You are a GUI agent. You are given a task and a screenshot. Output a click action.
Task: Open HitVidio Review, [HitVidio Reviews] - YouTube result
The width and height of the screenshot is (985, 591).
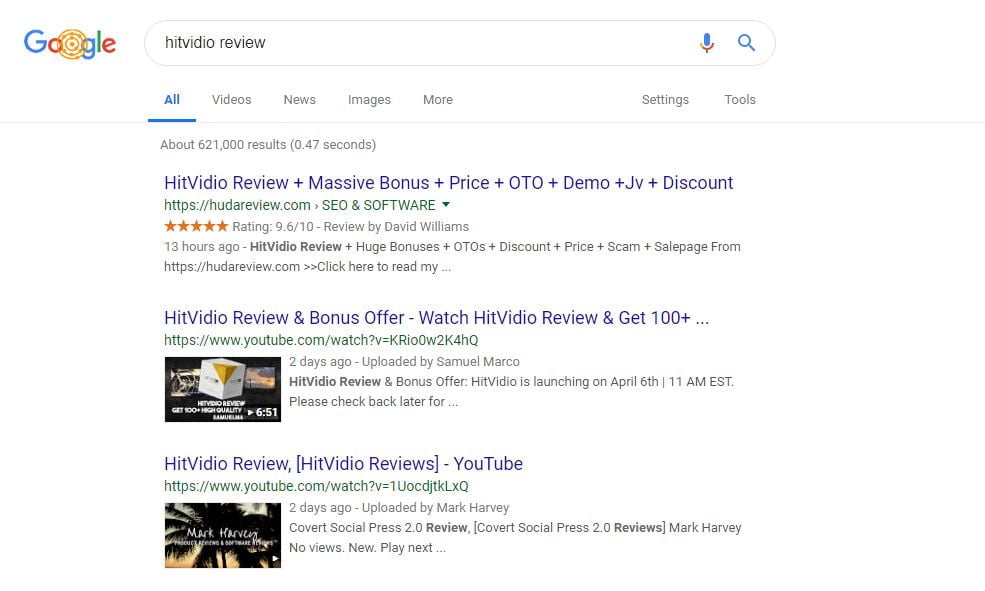(344, 464)
